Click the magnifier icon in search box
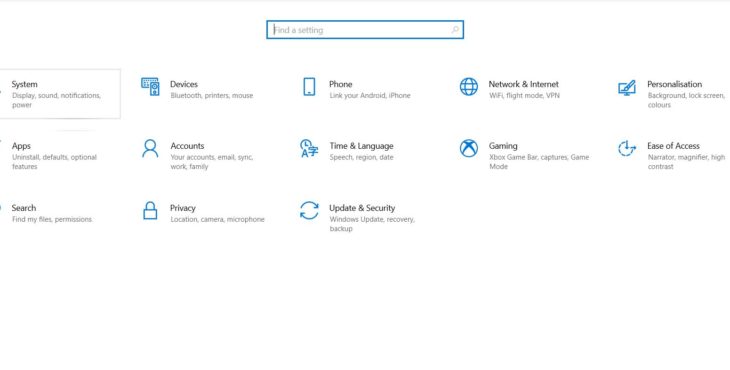The width and height of the screenshot is (730, 370). (455, 30)
